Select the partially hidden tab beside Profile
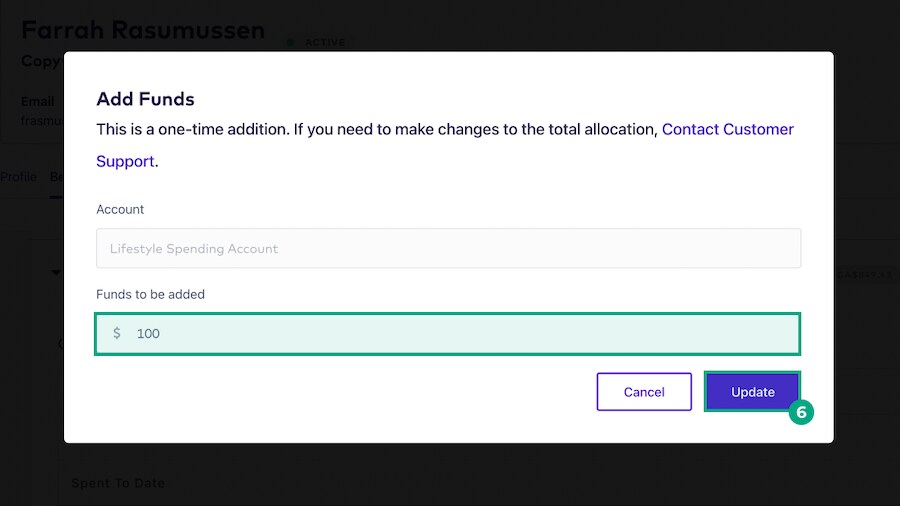 click(x=56, y=177)
